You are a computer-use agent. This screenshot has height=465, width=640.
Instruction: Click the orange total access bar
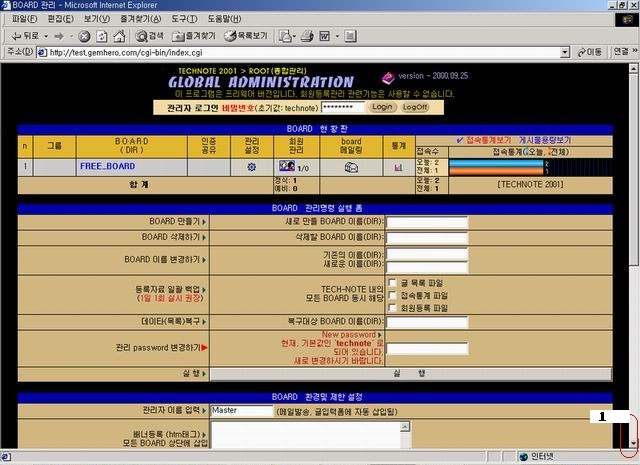tap(496, 171)
